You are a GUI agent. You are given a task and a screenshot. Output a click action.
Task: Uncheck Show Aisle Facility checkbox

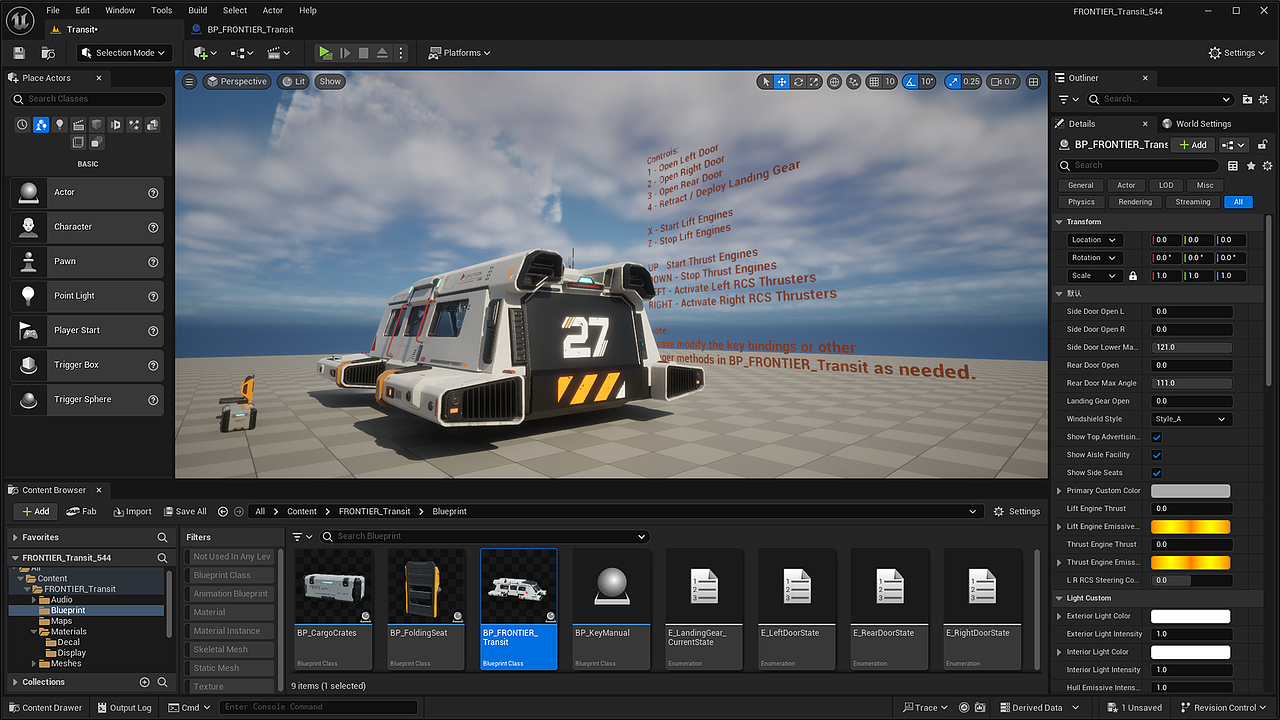click(x=1157, y=455)
